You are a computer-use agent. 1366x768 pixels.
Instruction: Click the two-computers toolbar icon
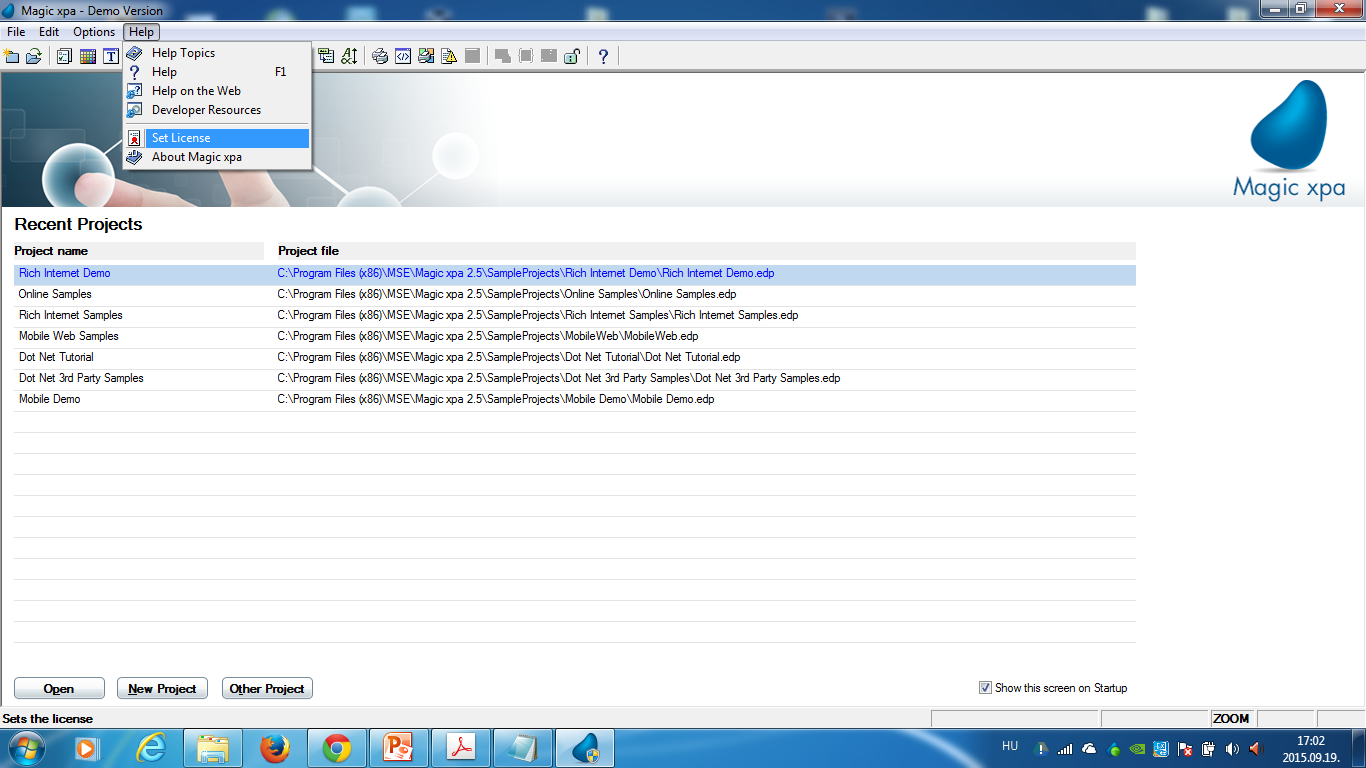426,56
